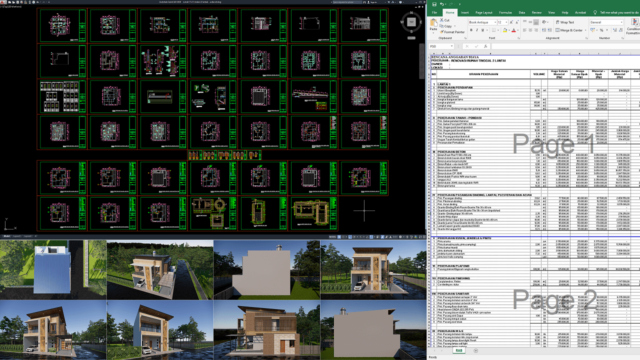Open the font size dropdown
Viewport: 640px width, 360px height.
(507, 22)
